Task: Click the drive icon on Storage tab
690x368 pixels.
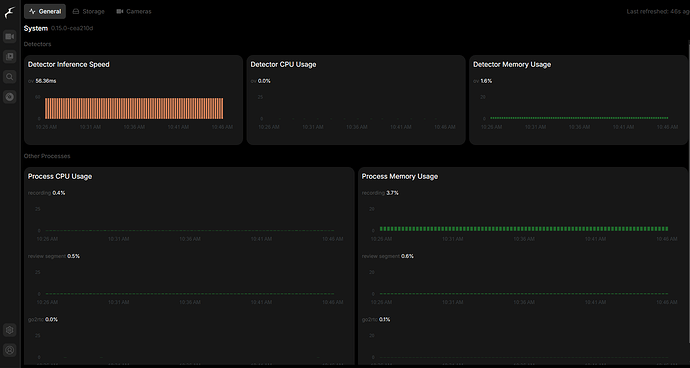Action: click(x=76, y=11)
